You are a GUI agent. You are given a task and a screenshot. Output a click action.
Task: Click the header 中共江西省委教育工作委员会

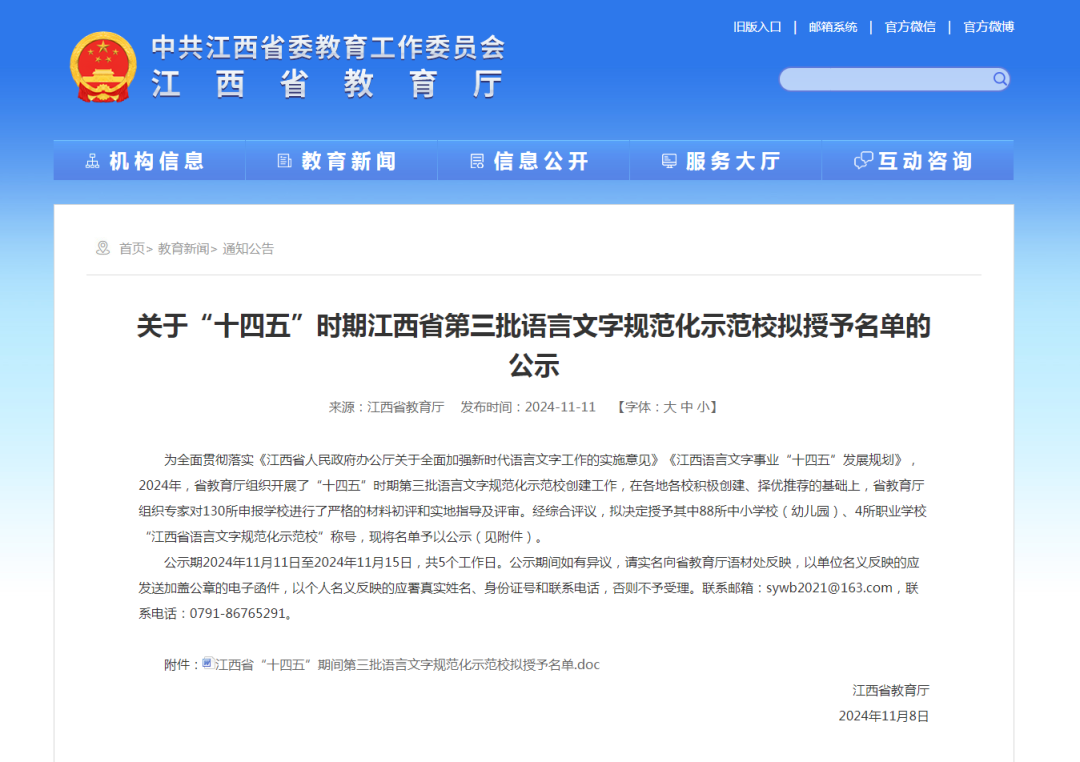(328, 47)
